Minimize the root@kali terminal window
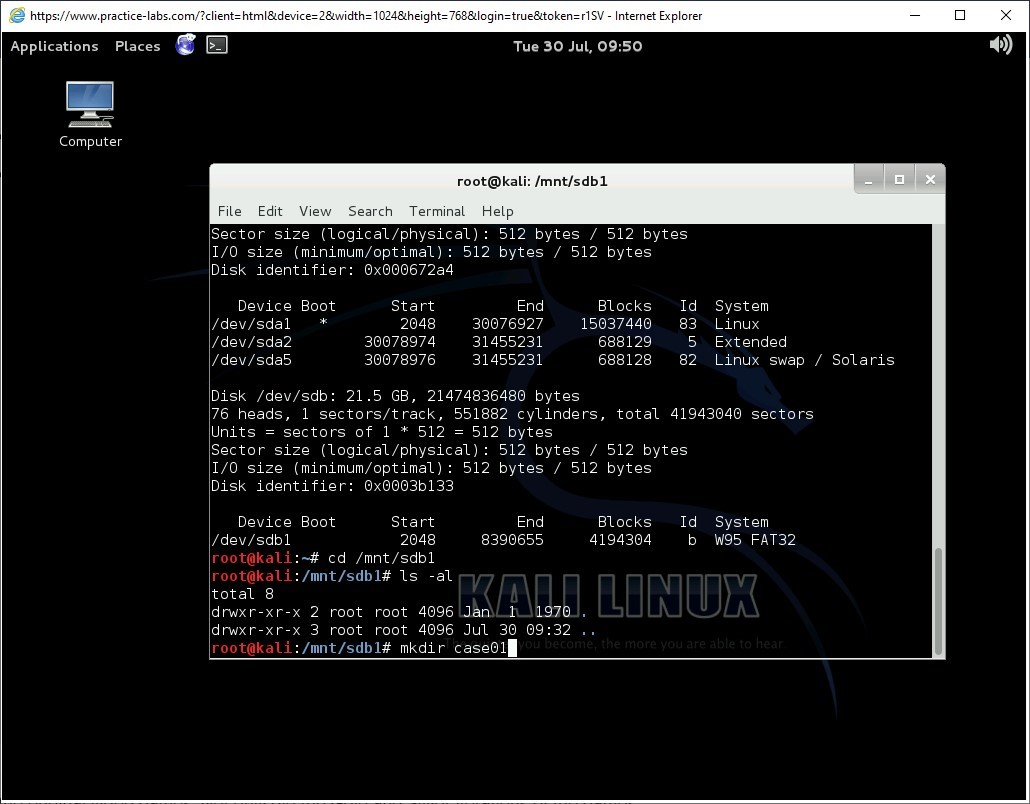This screenshot has height=804, width=1030. pyautogui.click(x=868, y=180)
